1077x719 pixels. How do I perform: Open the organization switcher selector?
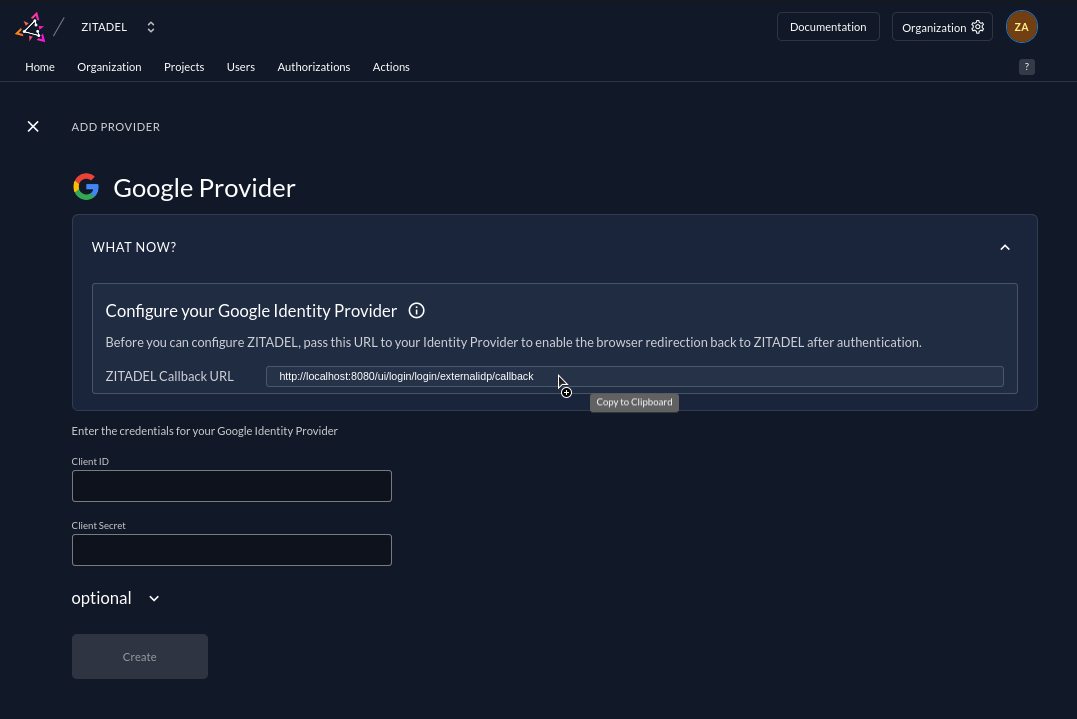[x=150, y=26]
